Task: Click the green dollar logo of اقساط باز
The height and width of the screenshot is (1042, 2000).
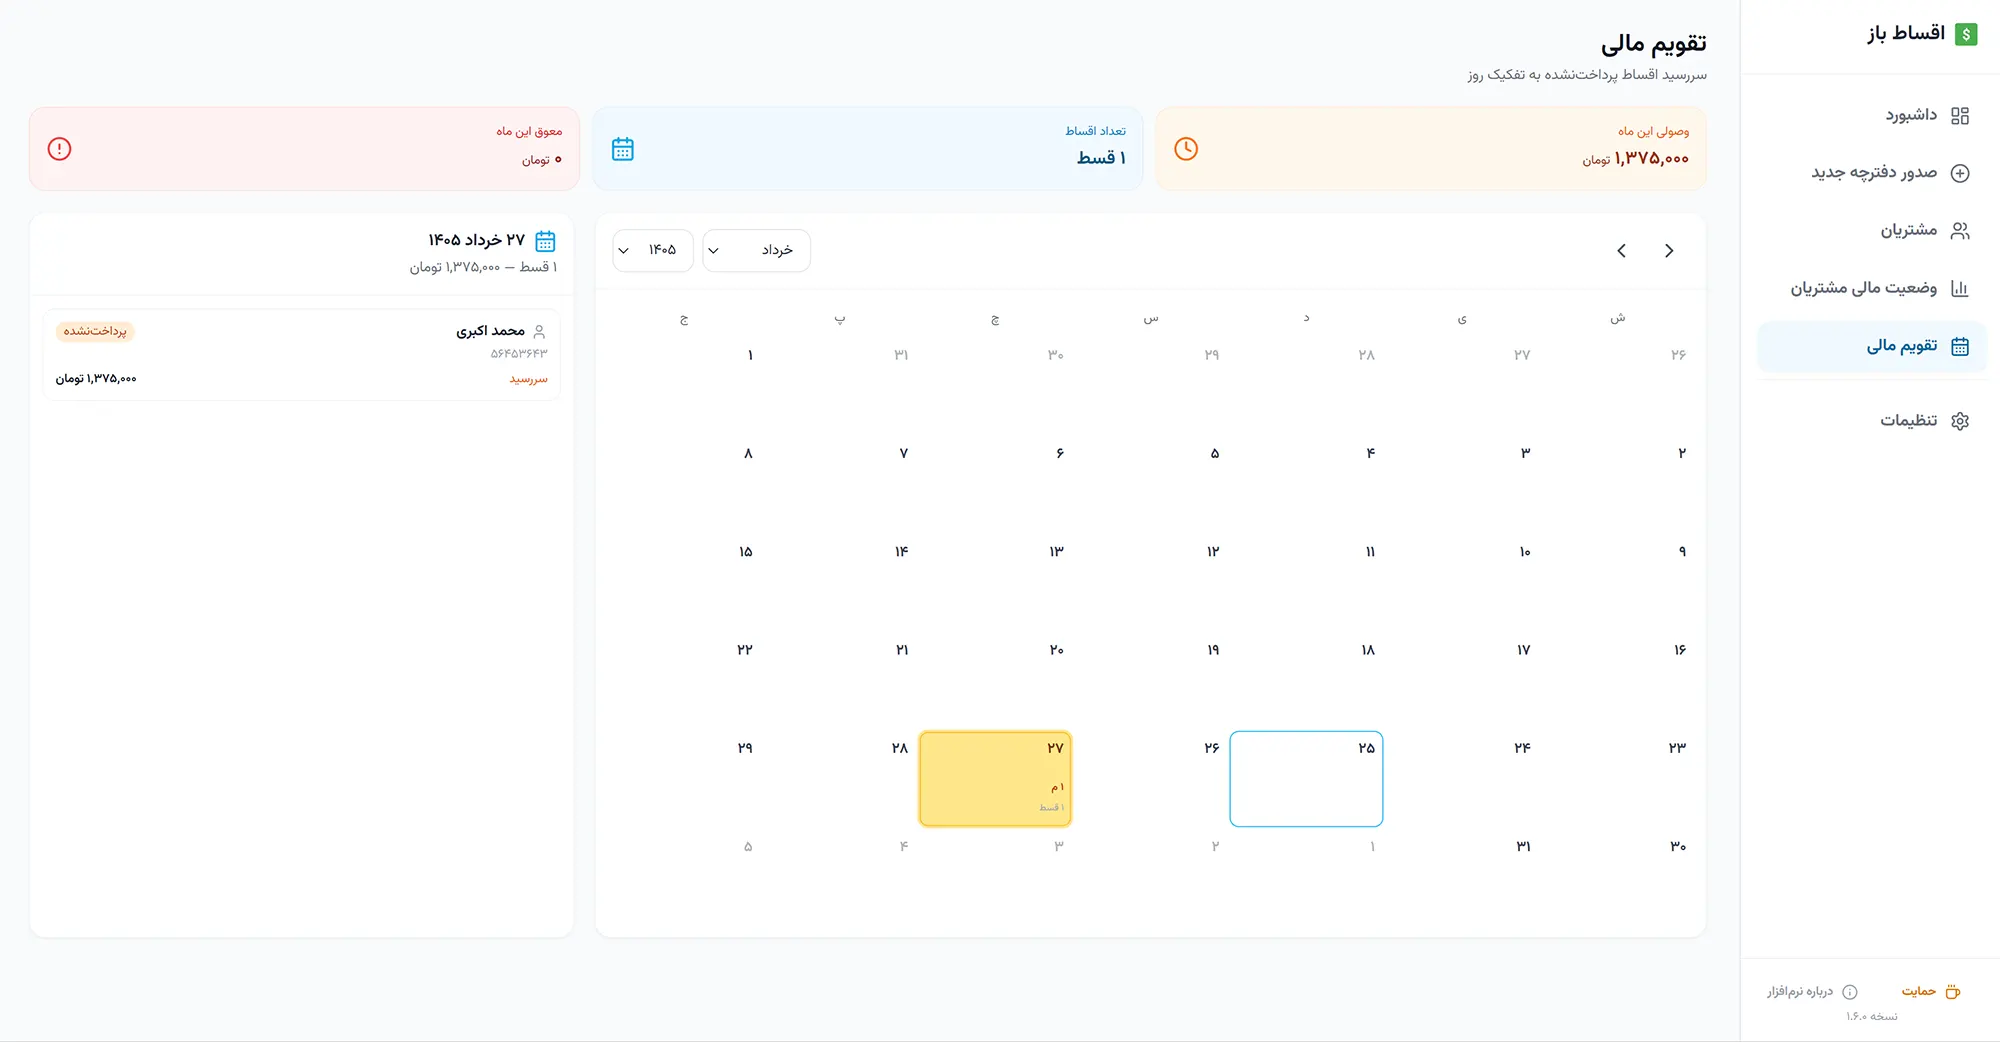Action: (1966, 34)
